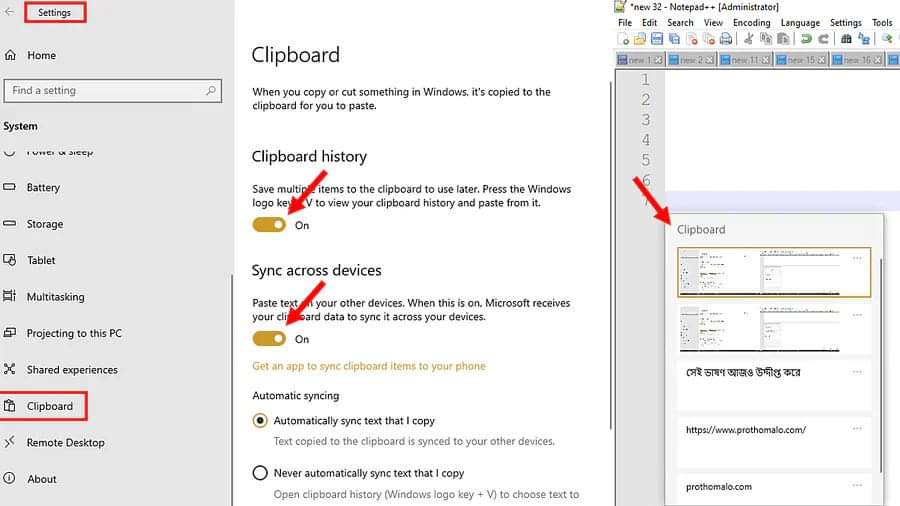Close the new 1 tab
900x506 pixels.
tap(658, 60)
